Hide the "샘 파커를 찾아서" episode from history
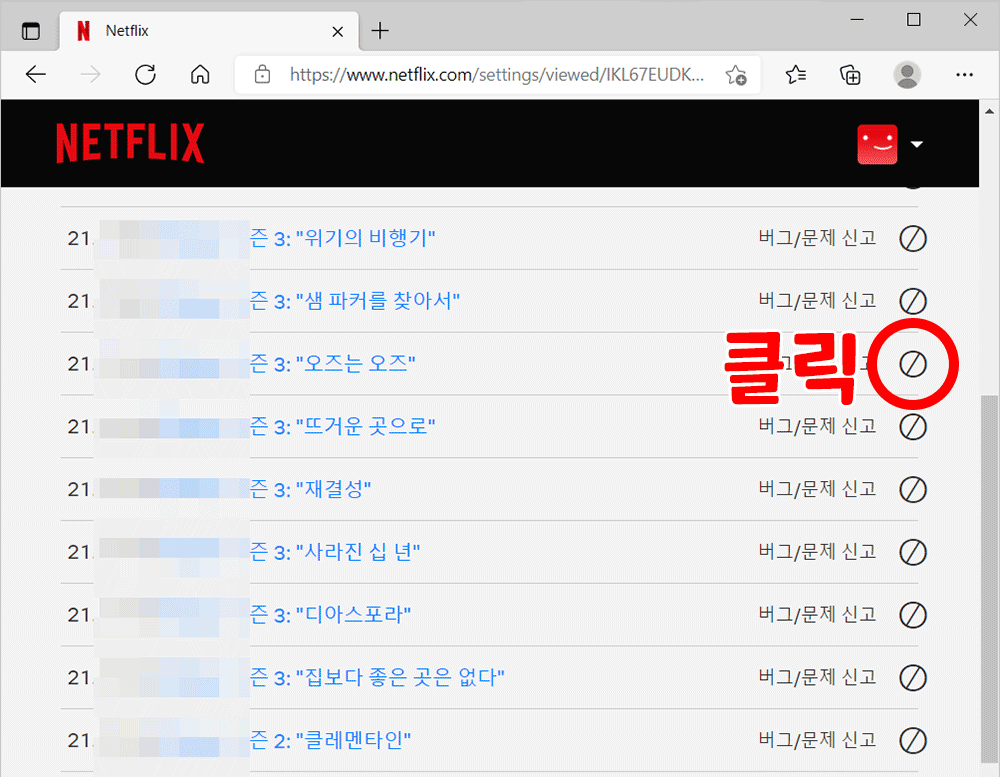Screen dimensions: 1000x777 click(x=913, y=301)
